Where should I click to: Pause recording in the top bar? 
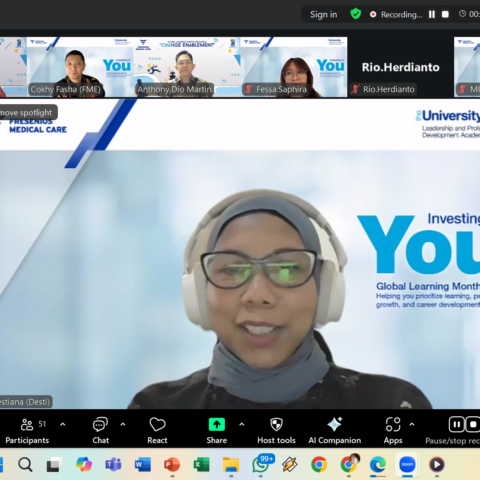tap(432, 14)
